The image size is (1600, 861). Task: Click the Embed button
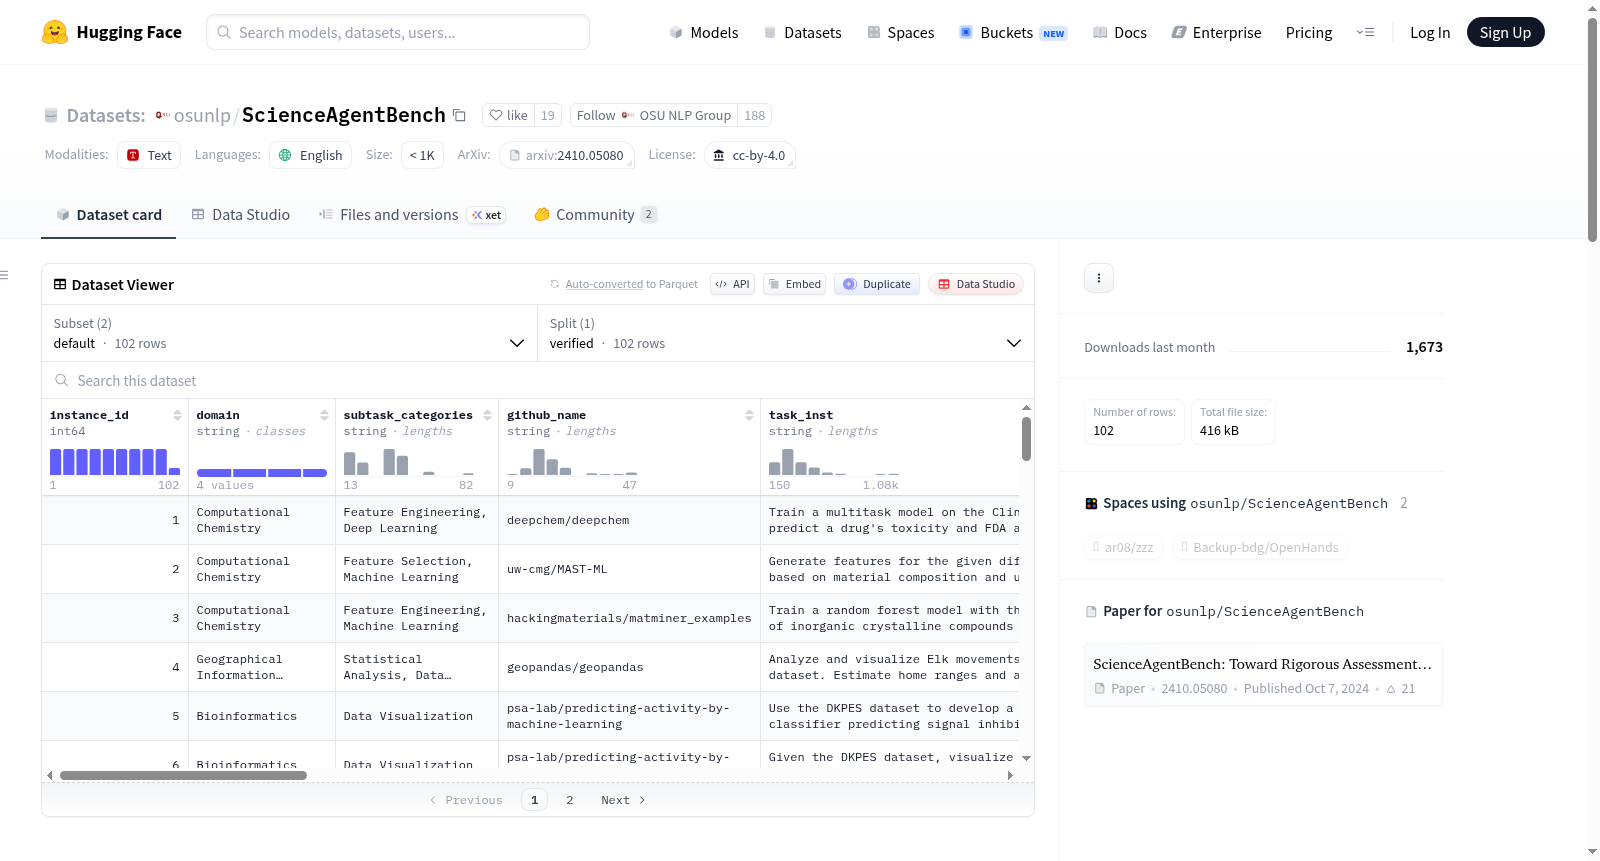pyautogui.click(x=795, y=284)
